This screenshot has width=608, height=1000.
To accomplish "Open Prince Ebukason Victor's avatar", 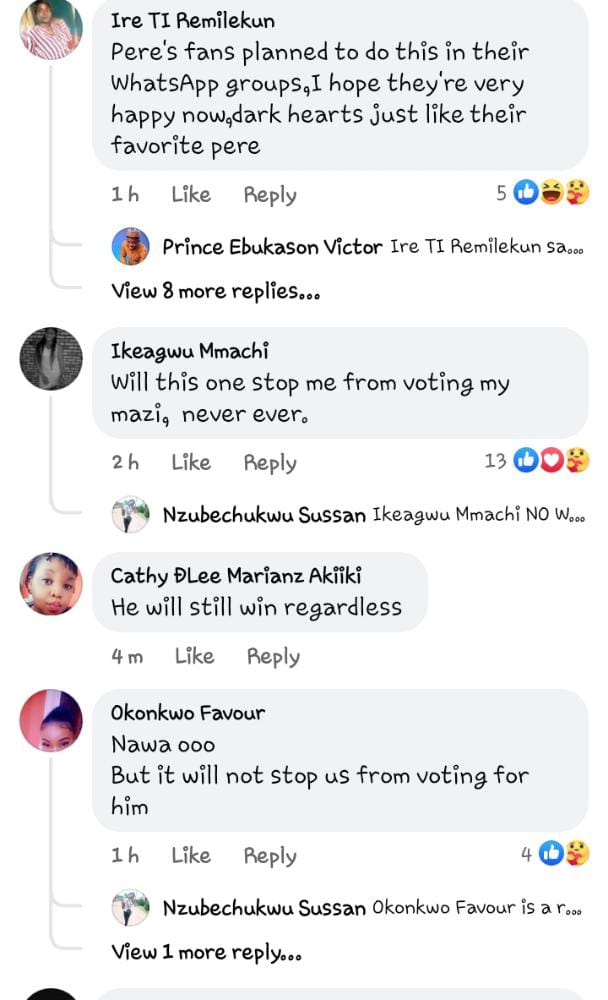I will point(131,247).
